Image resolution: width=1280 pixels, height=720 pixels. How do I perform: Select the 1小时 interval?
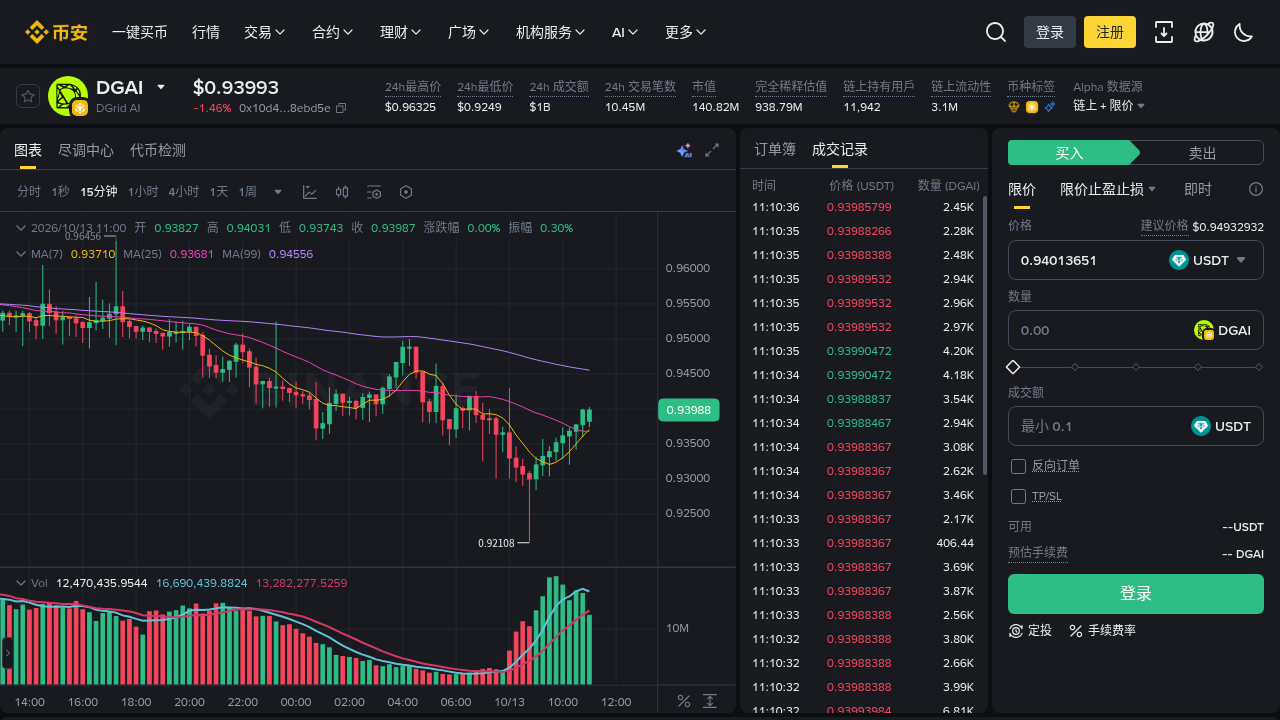coord(143,192)
